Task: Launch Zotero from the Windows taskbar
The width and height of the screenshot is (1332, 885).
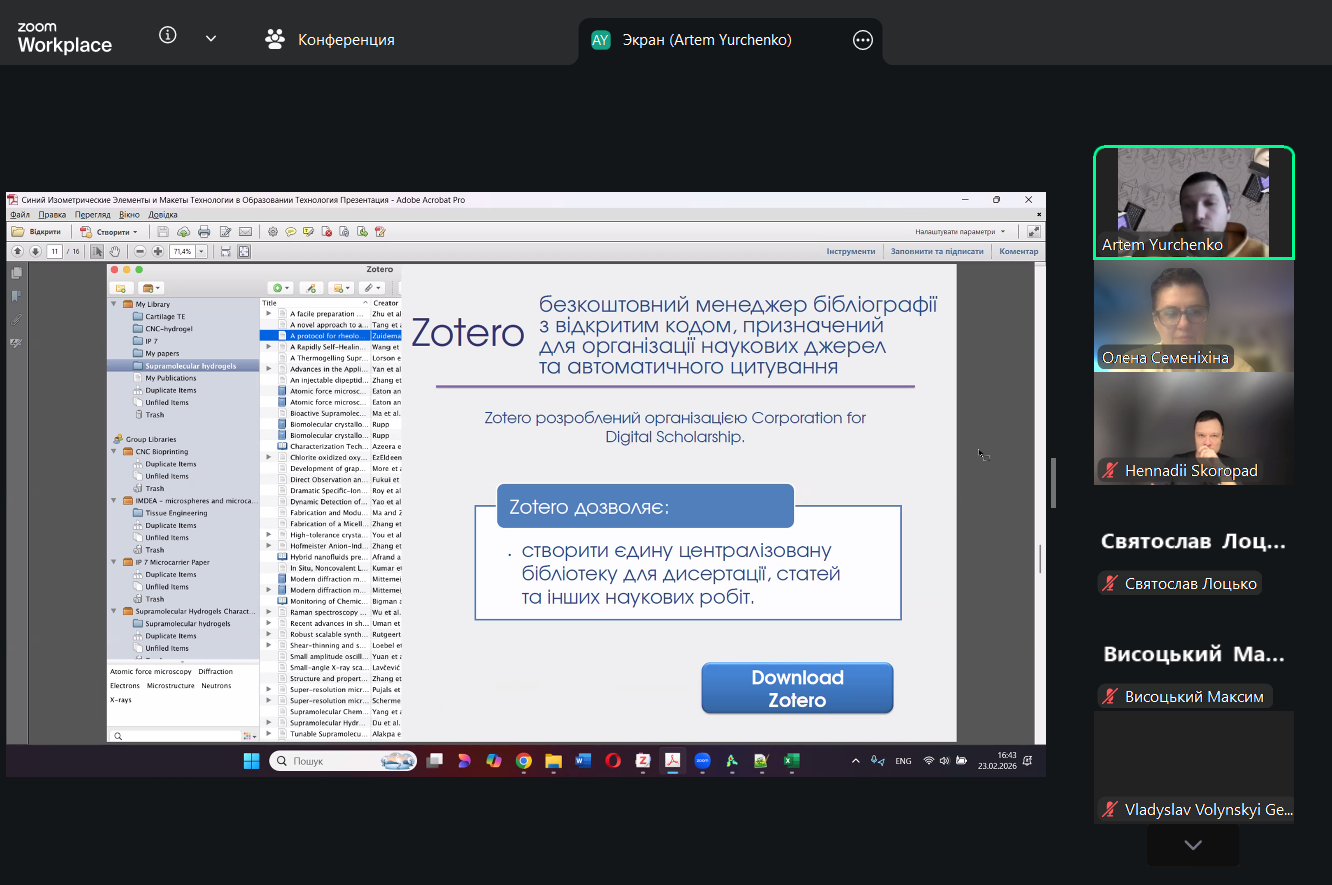Action: [x=642, y=761]
